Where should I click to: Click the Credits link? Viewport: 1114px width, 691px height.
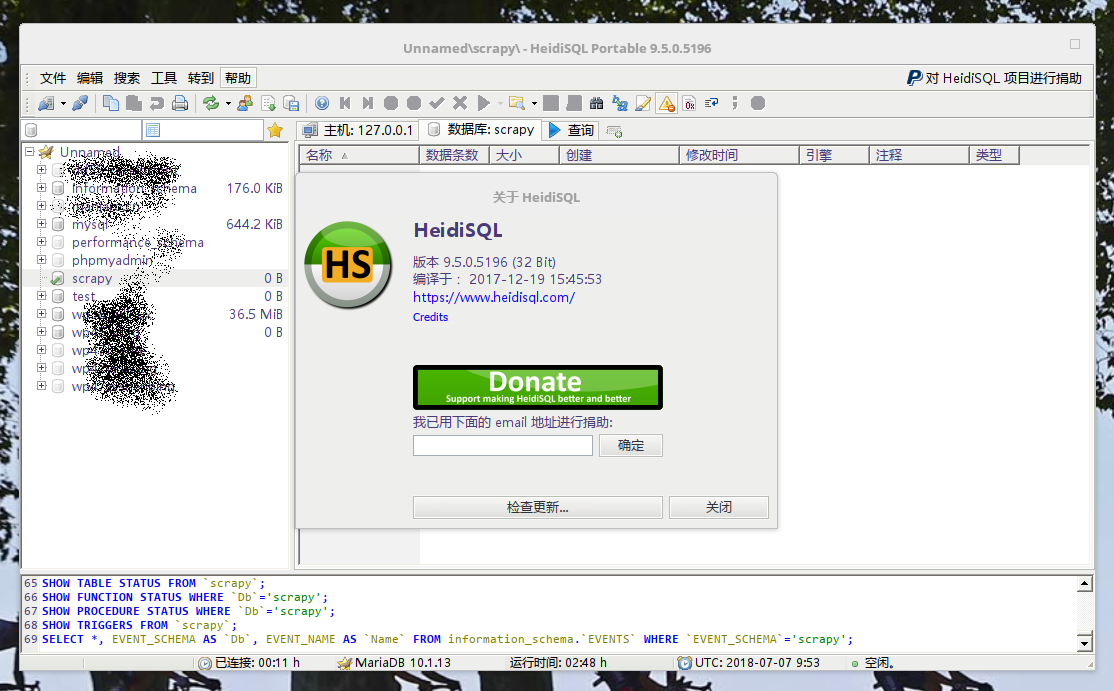click(x=431, y=317)
